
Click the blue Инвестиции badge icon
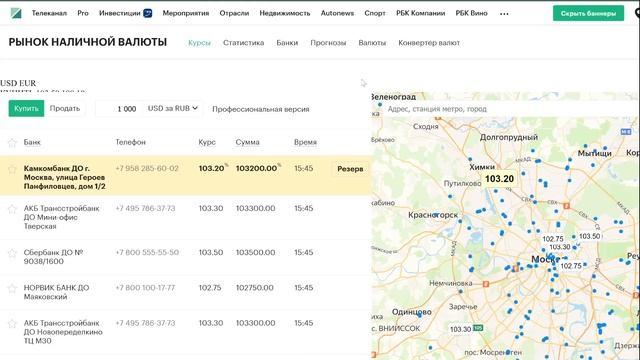pos(148,13)
